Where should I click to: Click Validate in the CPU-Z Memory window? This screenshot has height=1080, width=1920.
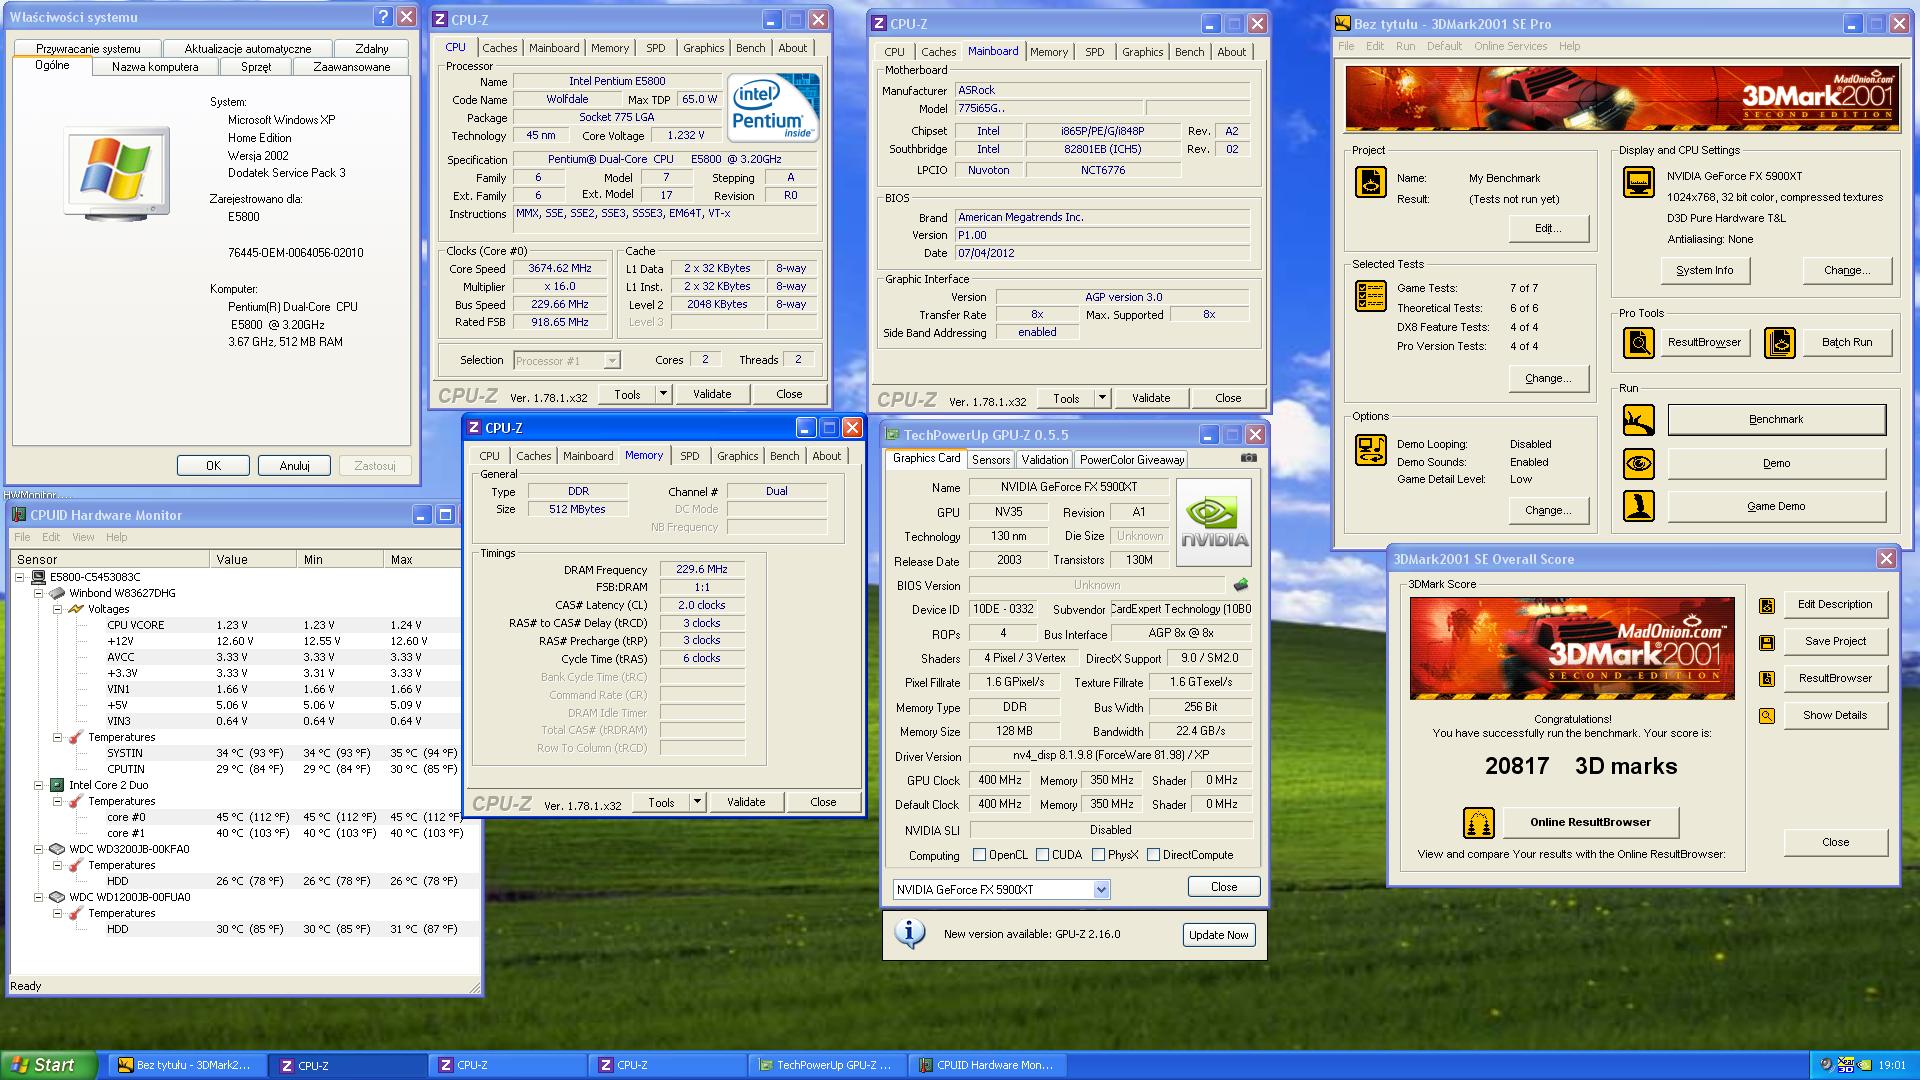[x=746, y=803]
